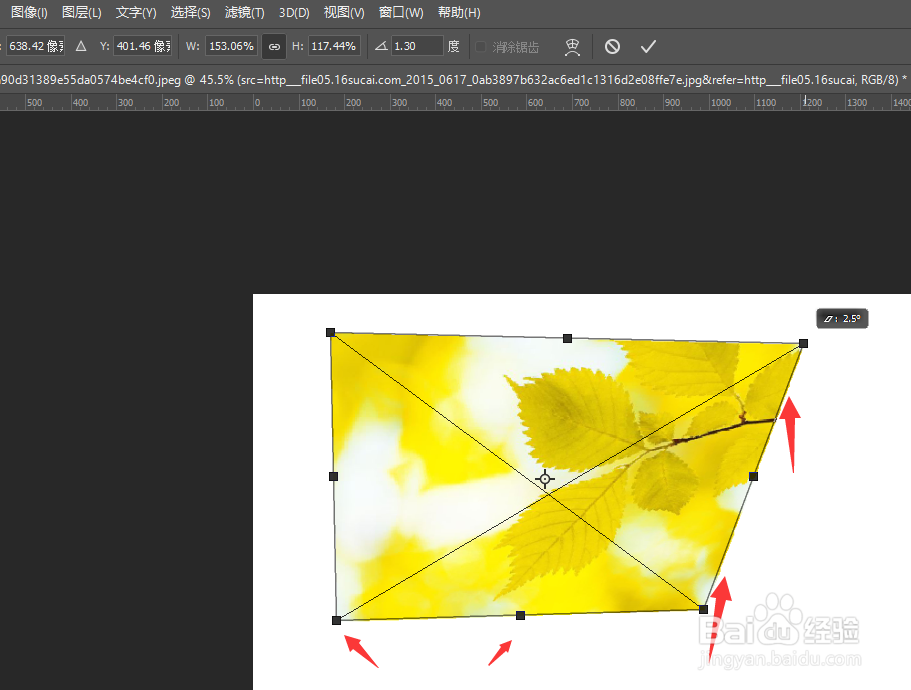Image resolution: width=911 pixels, height=690 pixels.
Task: Open the 图像(I) menu
Action: click(x=29, y=12)
